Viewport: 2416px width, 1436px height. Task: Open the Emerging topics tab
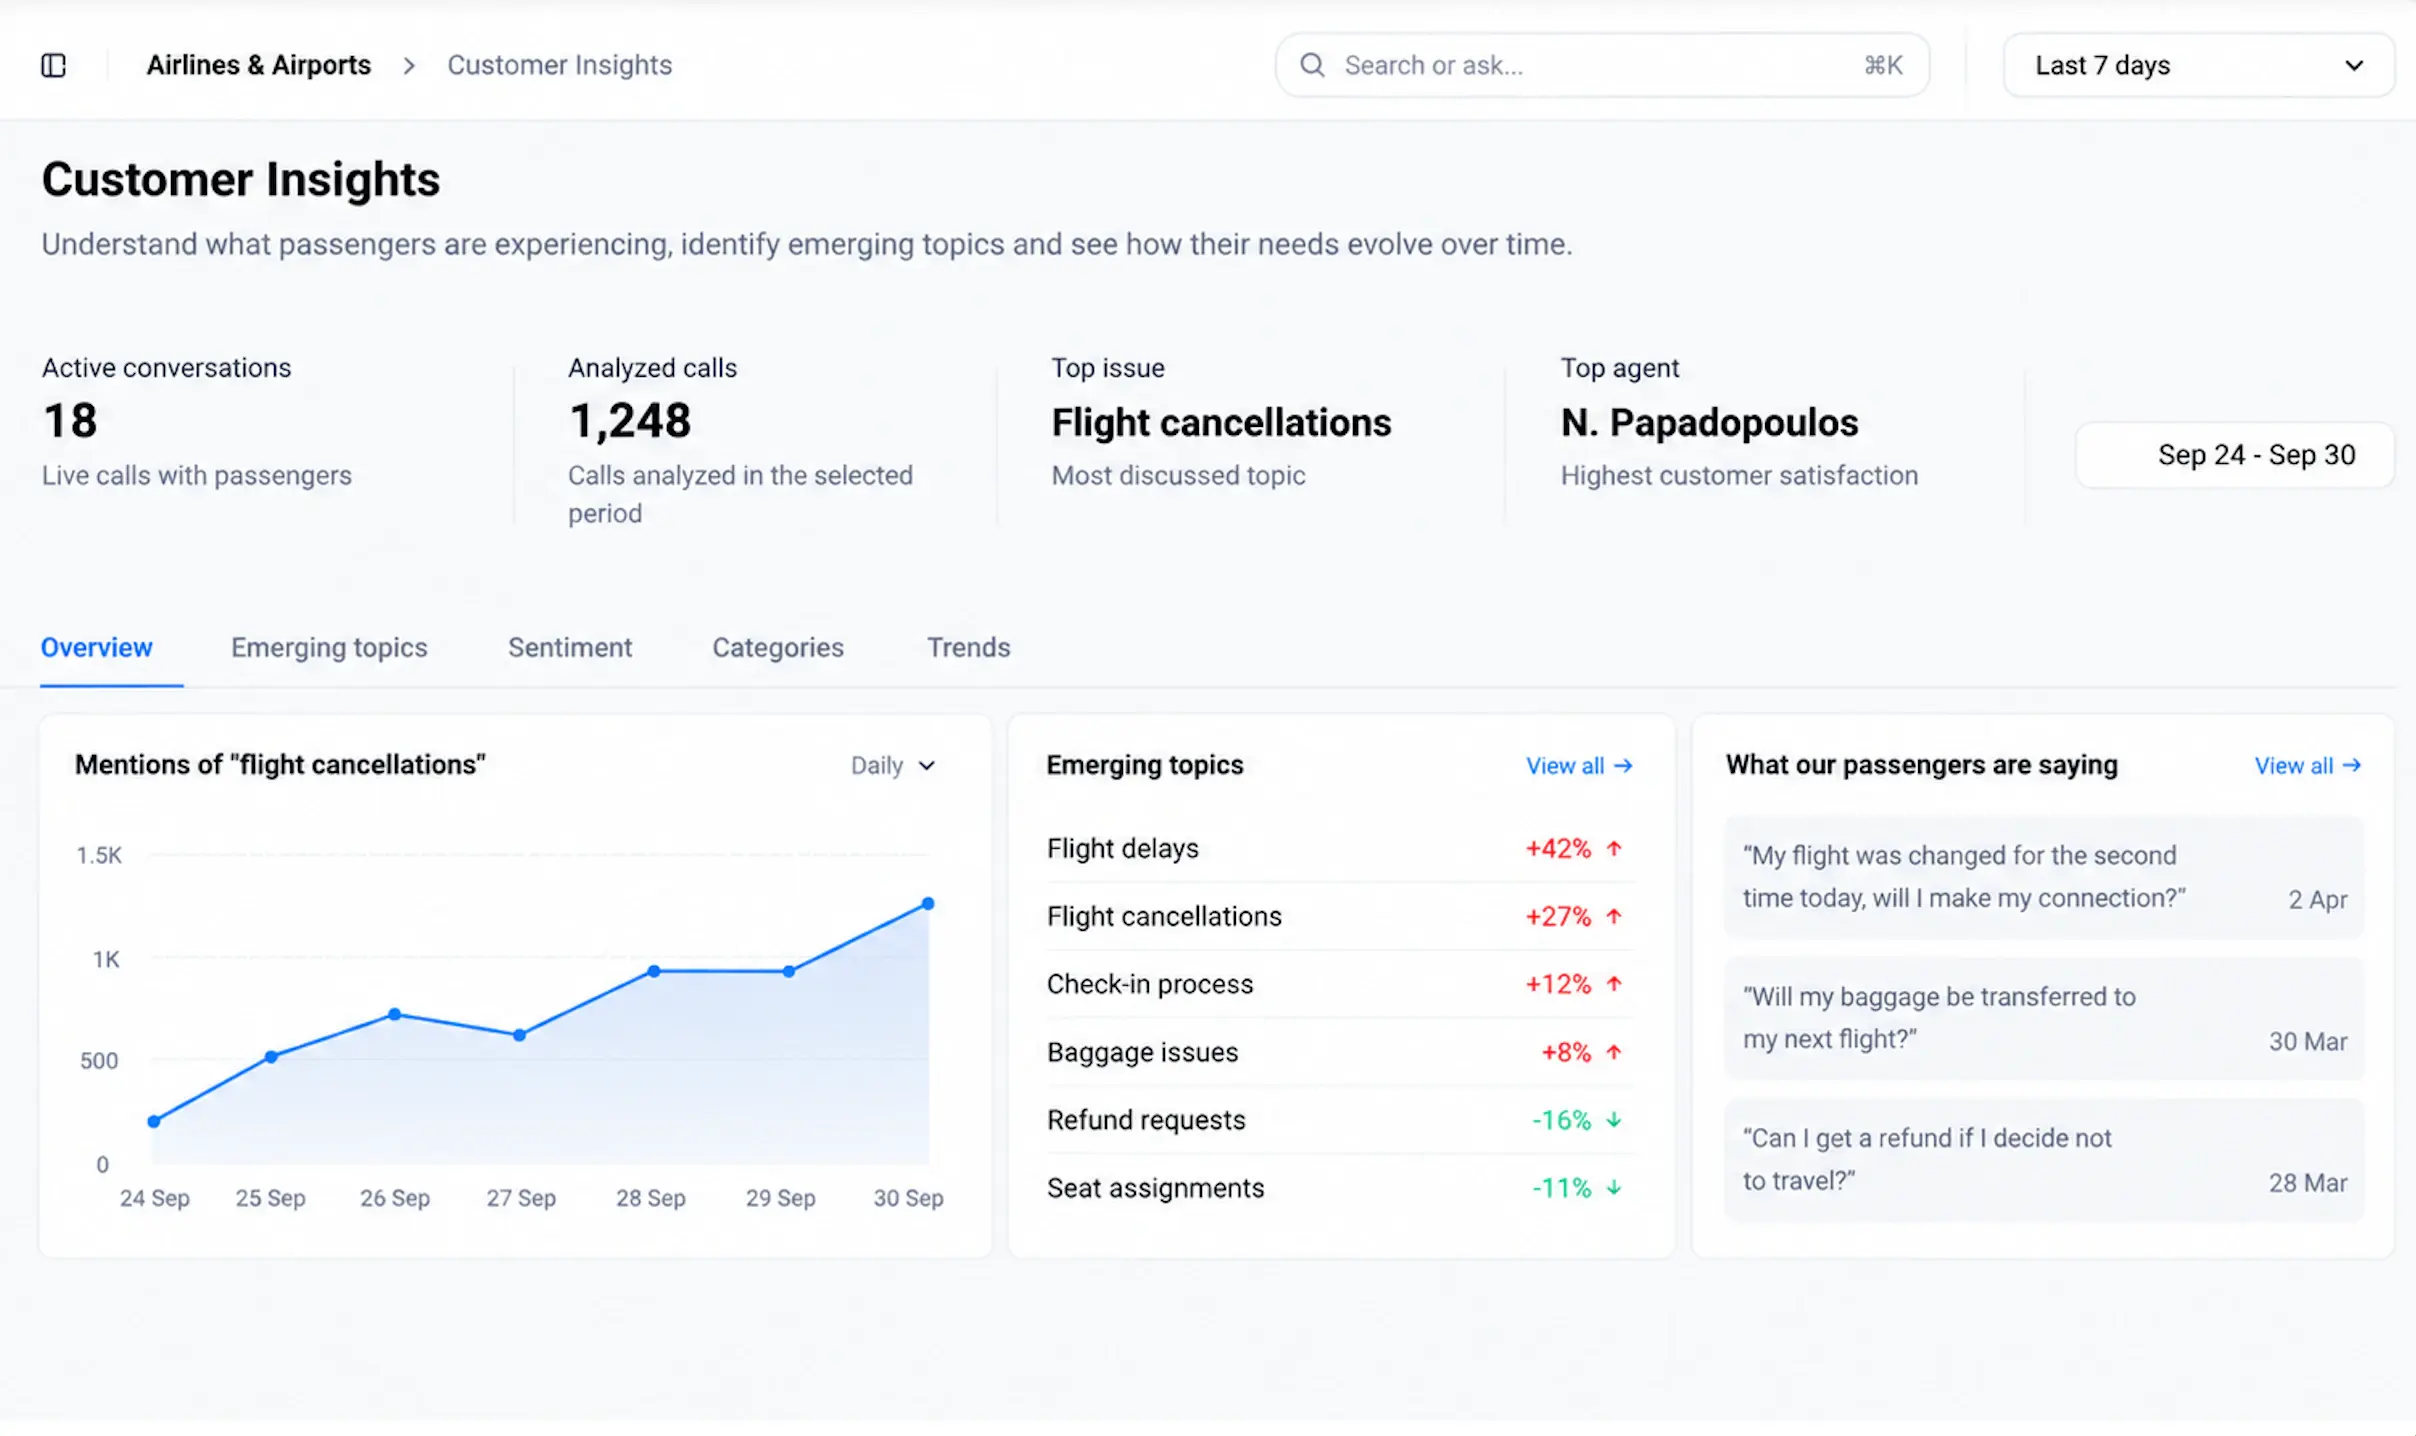click(329, 648)
